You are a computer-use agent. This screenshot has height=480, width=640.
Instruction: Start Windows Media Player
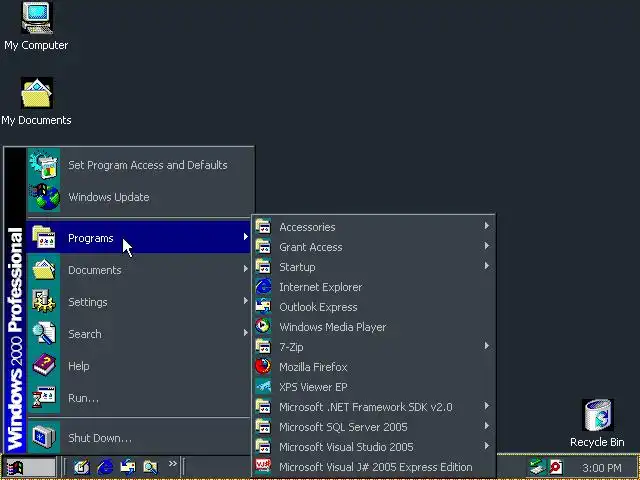(x=373, y=327)
